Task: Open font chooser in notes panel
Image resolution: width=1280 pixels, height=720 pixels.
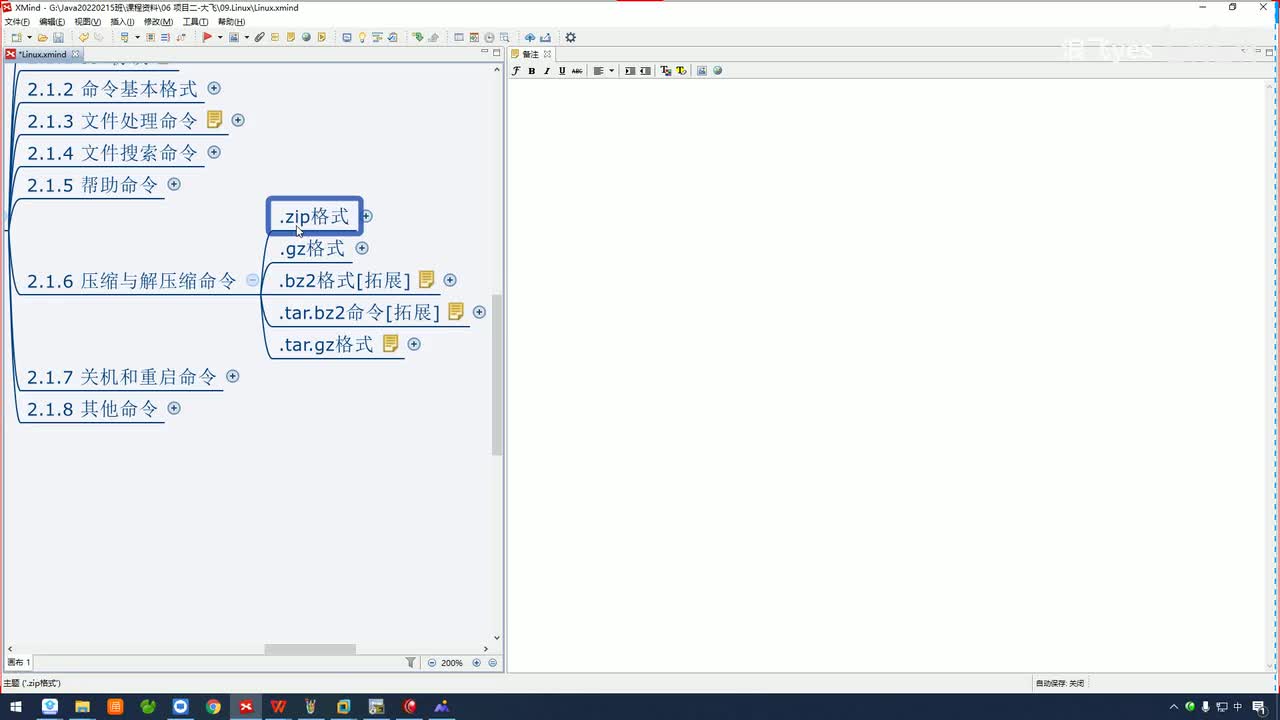Action: (x=516, y=71)
